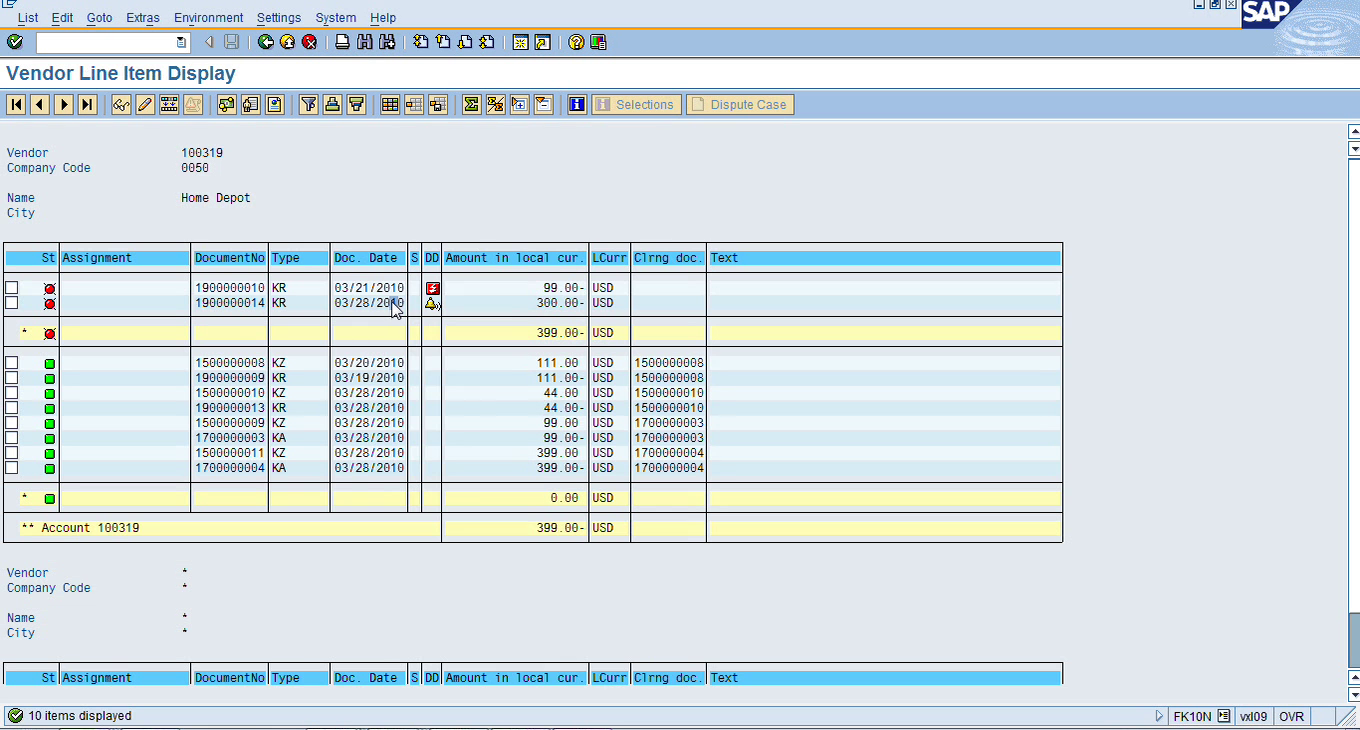This screenshot has height=730, width=1360.
Task: Click the blue Information icon
Action: [x=577, y=104]
